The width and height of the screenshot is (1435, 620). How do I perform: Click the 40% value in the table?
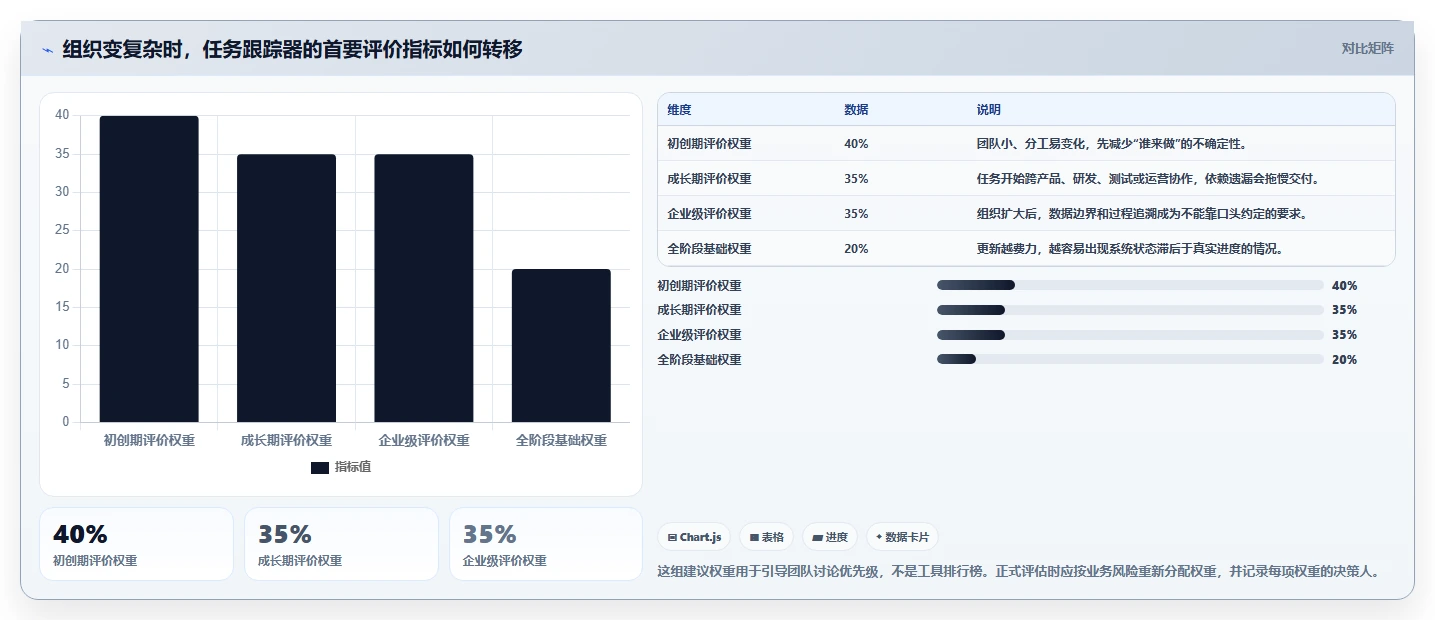856,144
